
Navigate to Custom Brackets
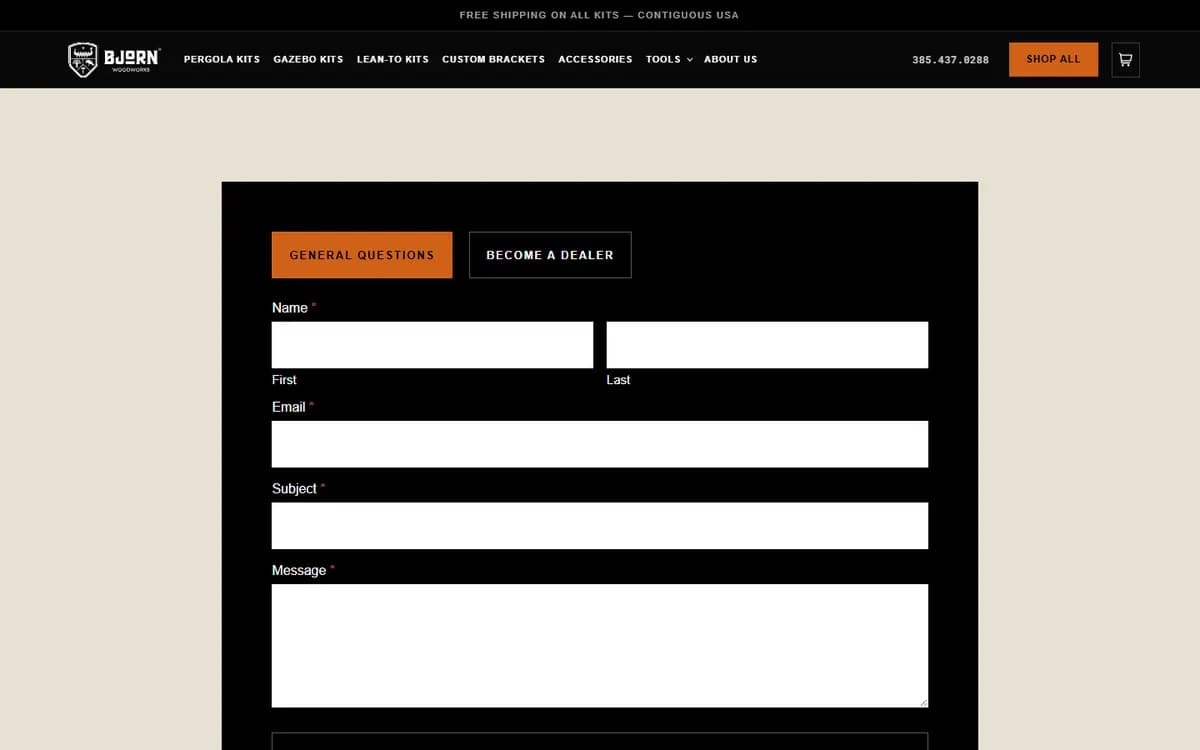493,59
